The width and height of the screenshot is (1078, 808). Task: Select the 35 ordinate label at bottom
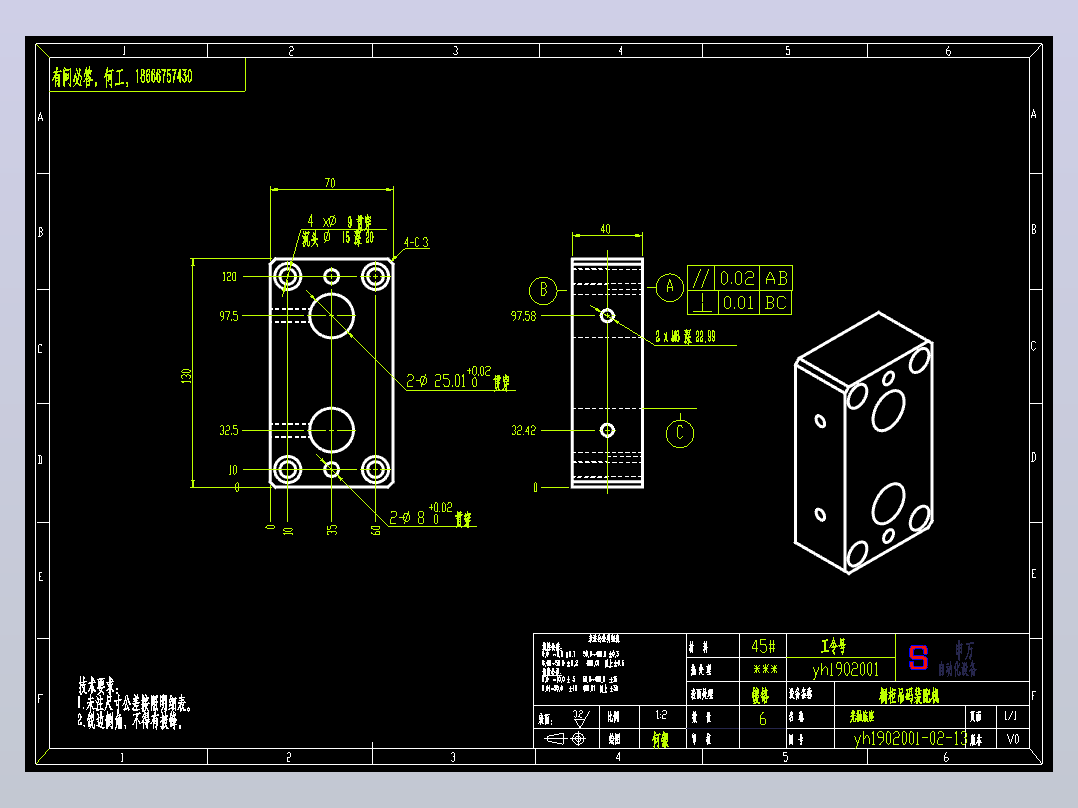pyautogui.click(x=331, y=530)
